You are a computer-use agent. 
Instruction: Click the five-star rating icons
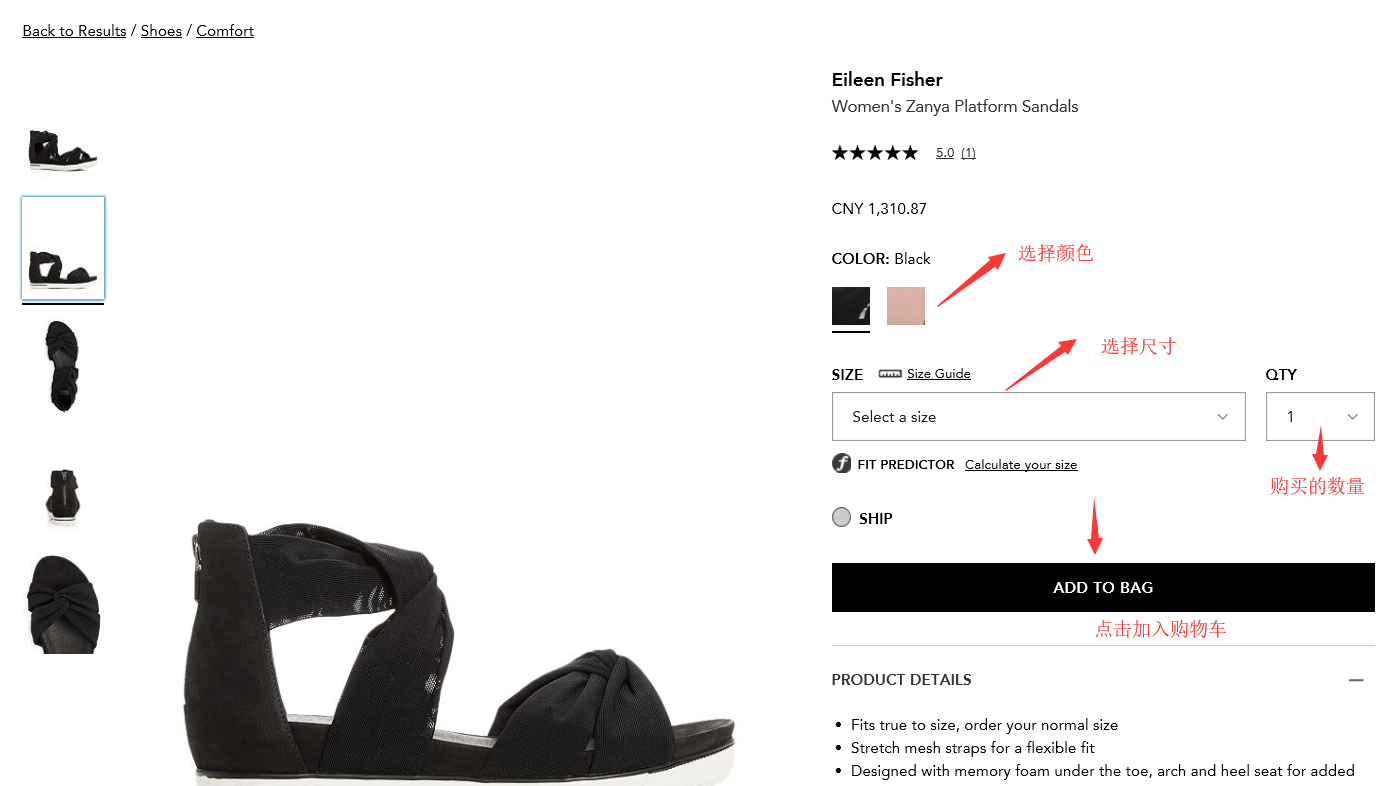coord(874,153)
